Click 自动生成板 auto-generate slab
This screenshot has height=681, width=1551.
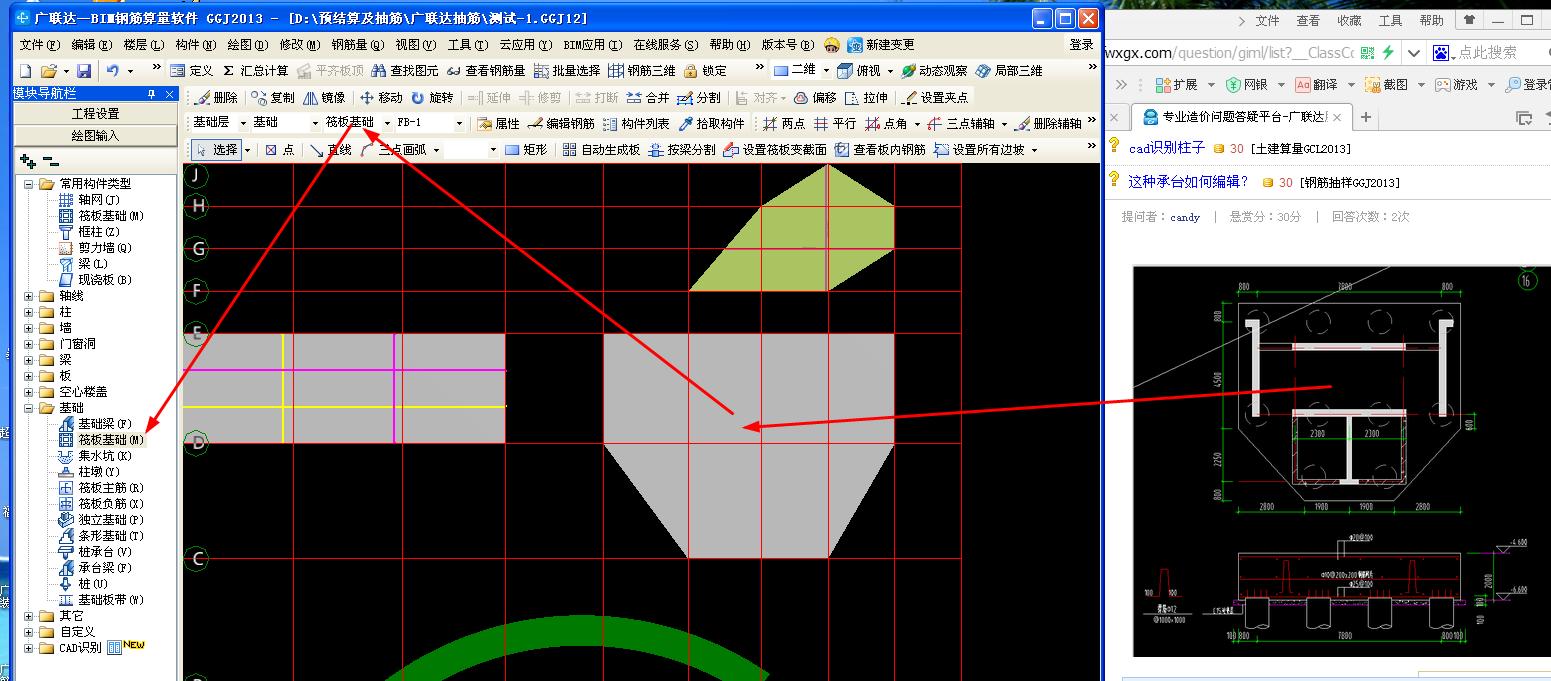pos(600,149)
